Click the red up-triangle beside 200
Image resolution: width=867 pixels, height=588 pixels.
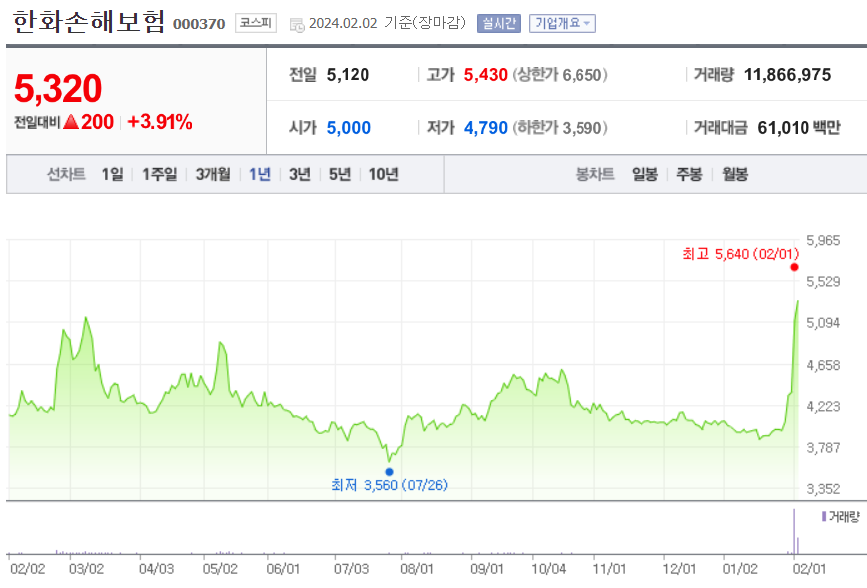pos(71,122)
